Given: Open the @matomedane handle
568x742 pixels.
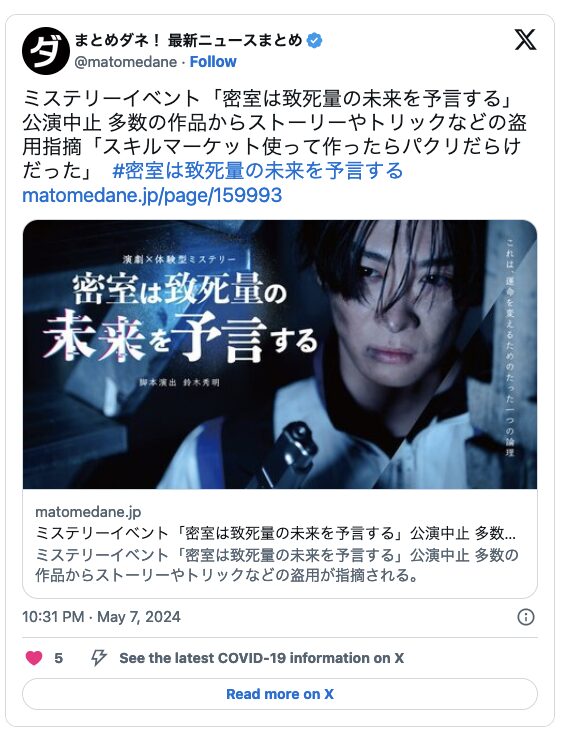Looking at the screenshot, I should 126,62.
